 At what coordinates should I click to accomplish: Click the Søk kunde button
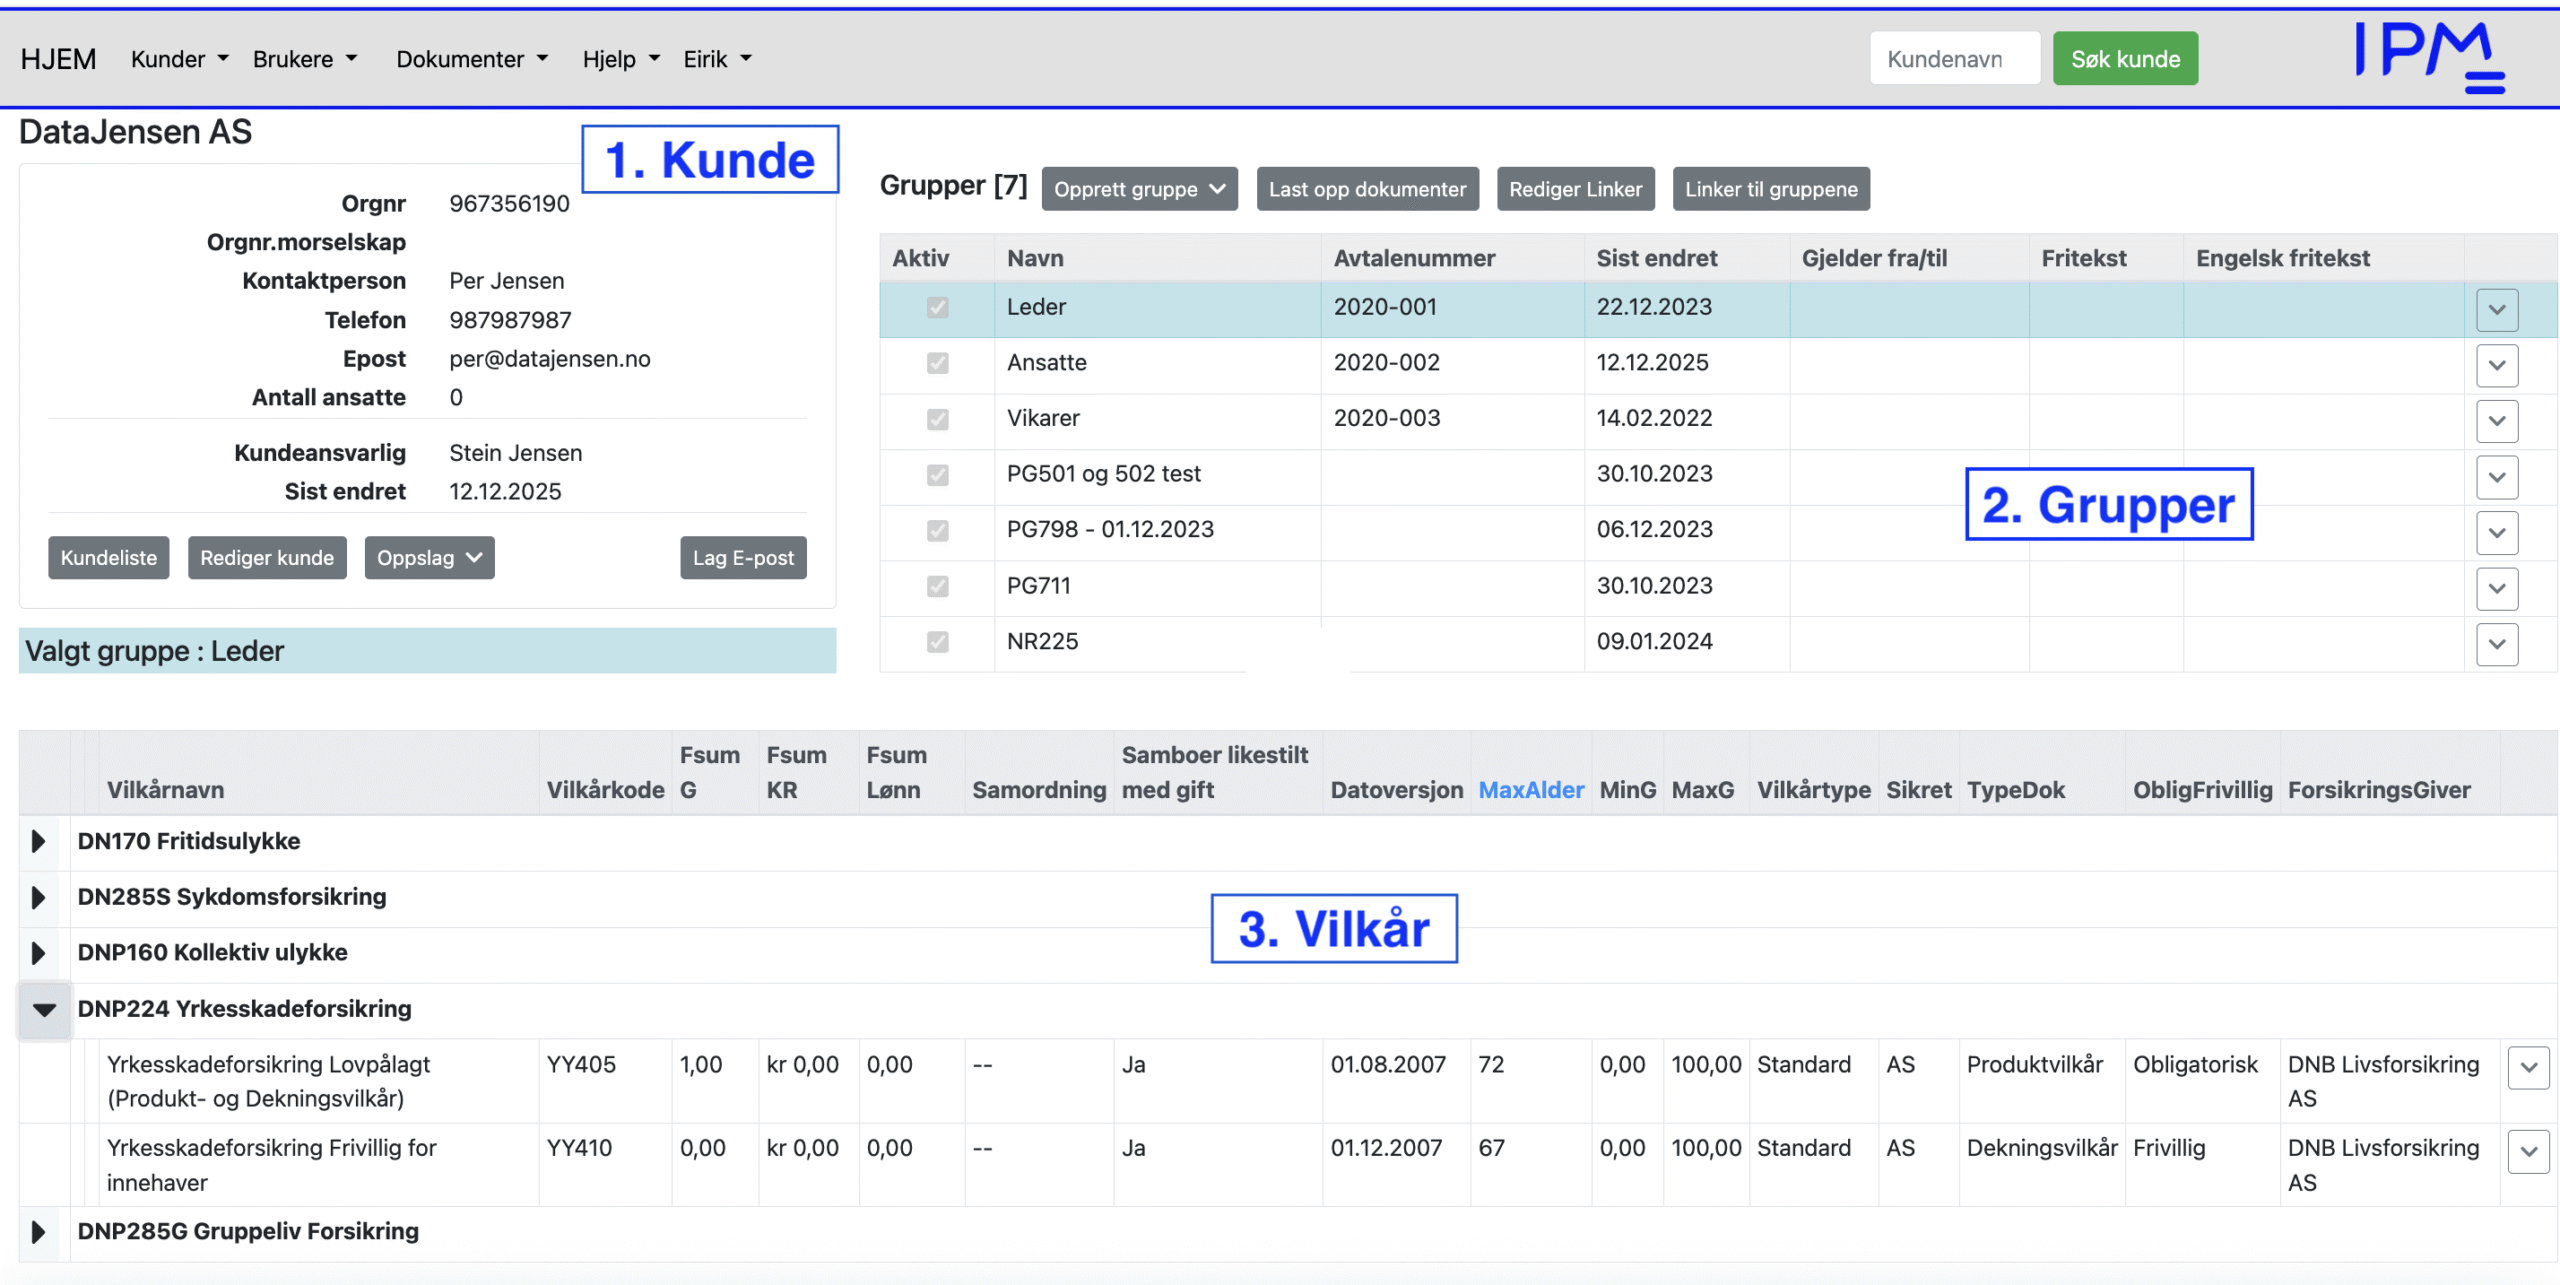(x=2125, y=59)
